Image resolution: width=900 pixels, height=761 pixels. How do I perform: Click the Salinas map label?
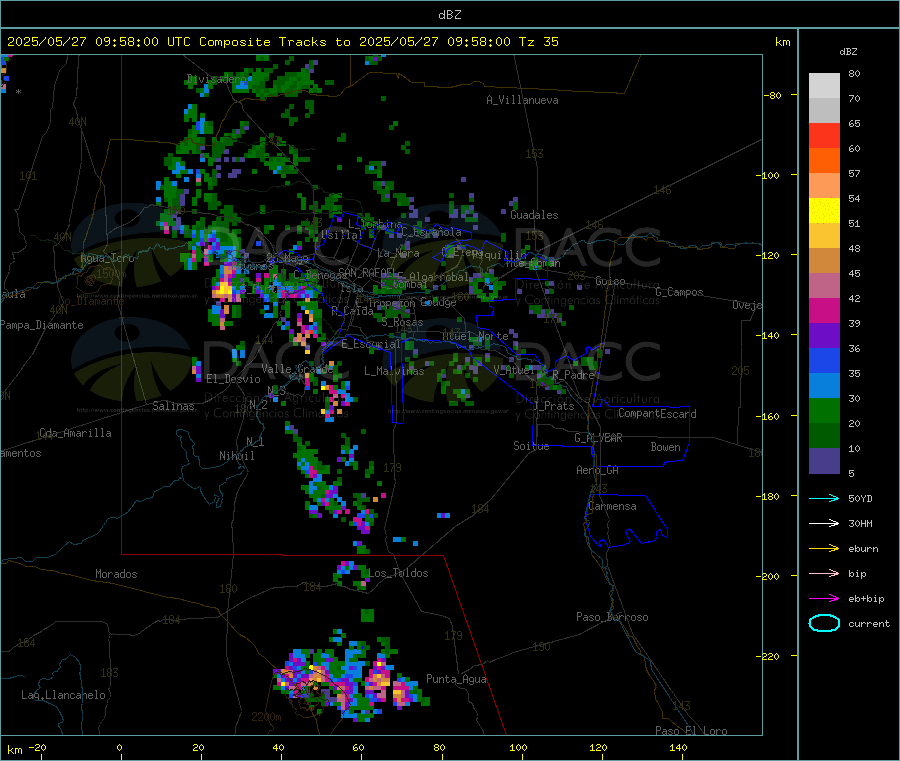coord(173,406)
